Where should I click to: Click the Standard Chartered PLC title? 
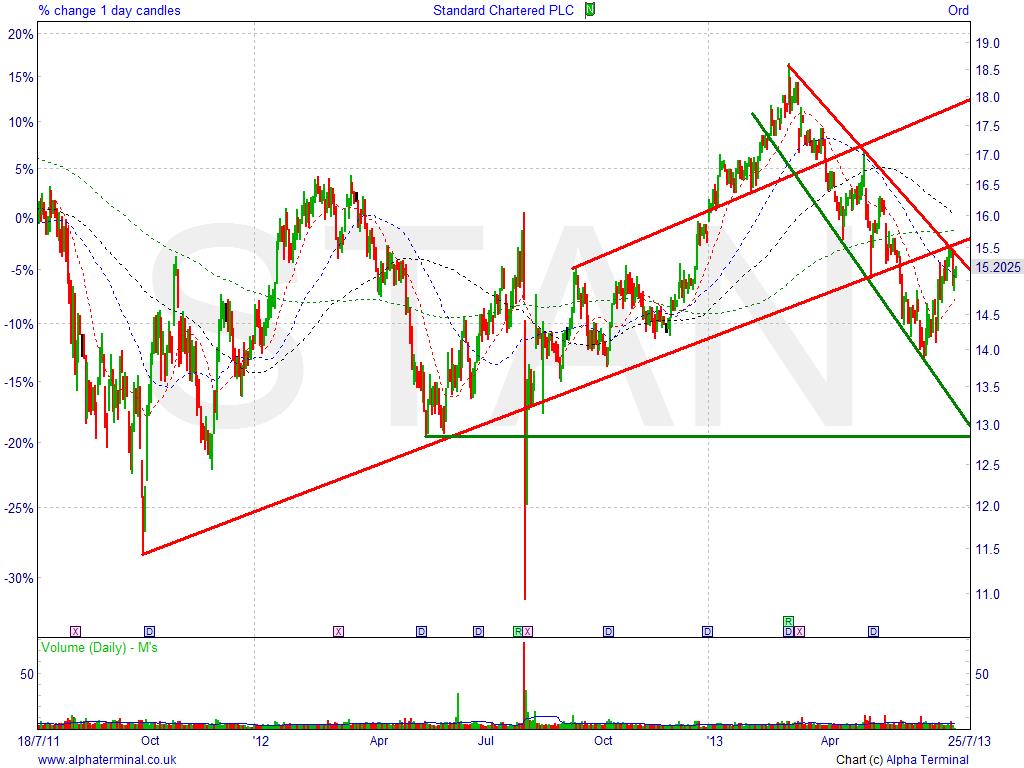click(504, 10)
